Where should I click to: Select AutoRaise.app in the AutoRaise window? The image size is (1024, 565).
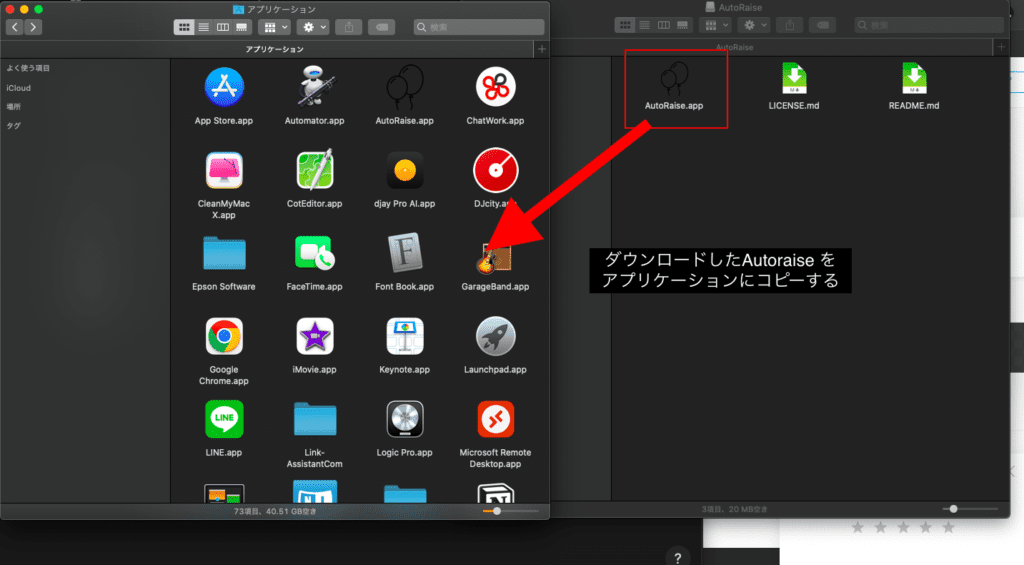point(674,80)
